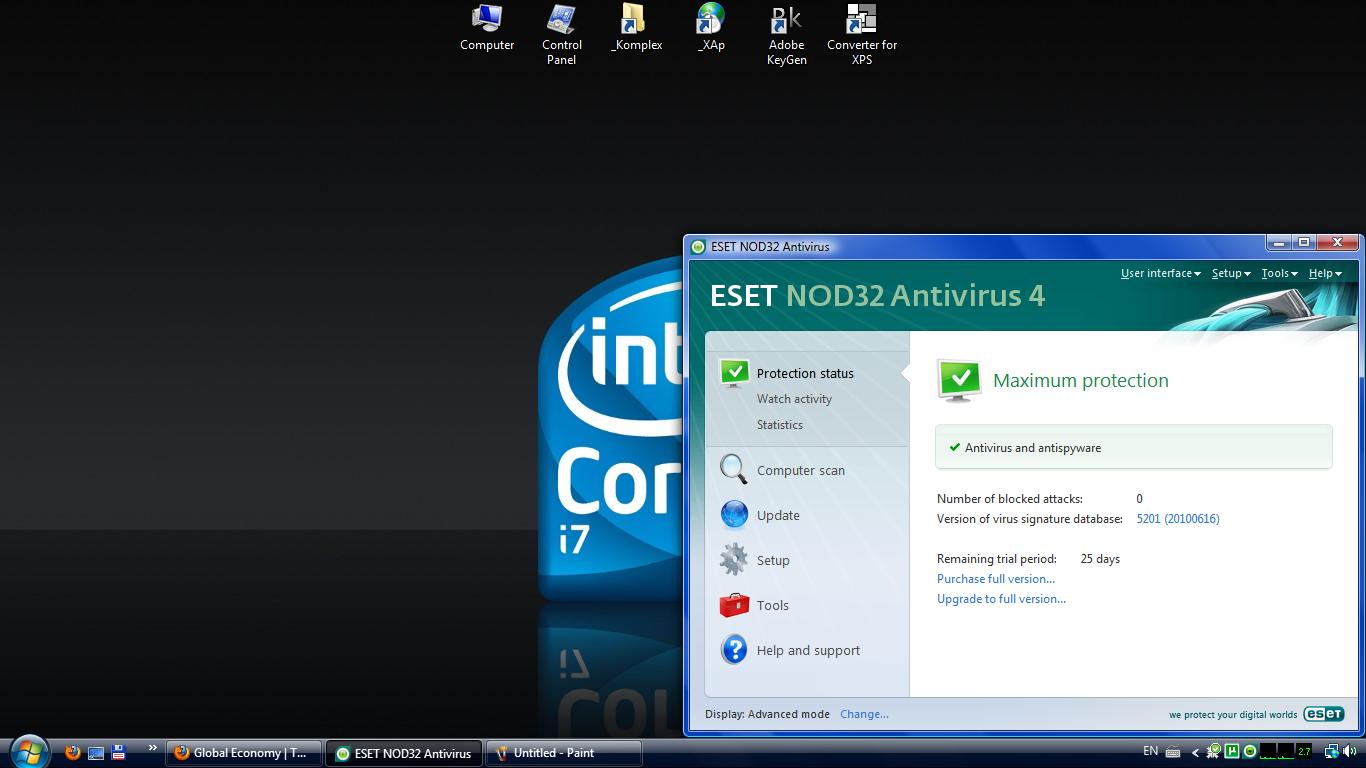Maximize the ESET NOD32 Antivirus window
The height and width of the screenshot is (768, 1366).
tap(1303, 243)
